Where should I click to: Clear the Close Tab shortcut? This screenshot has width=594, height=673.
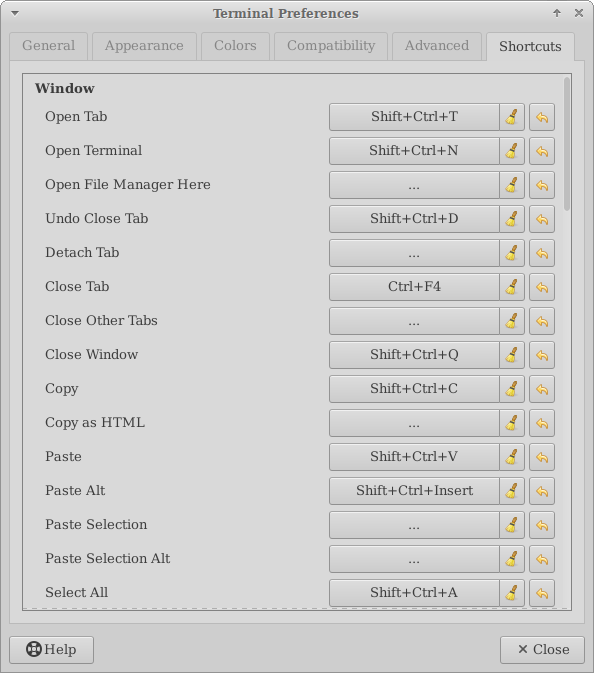[512, 287]
